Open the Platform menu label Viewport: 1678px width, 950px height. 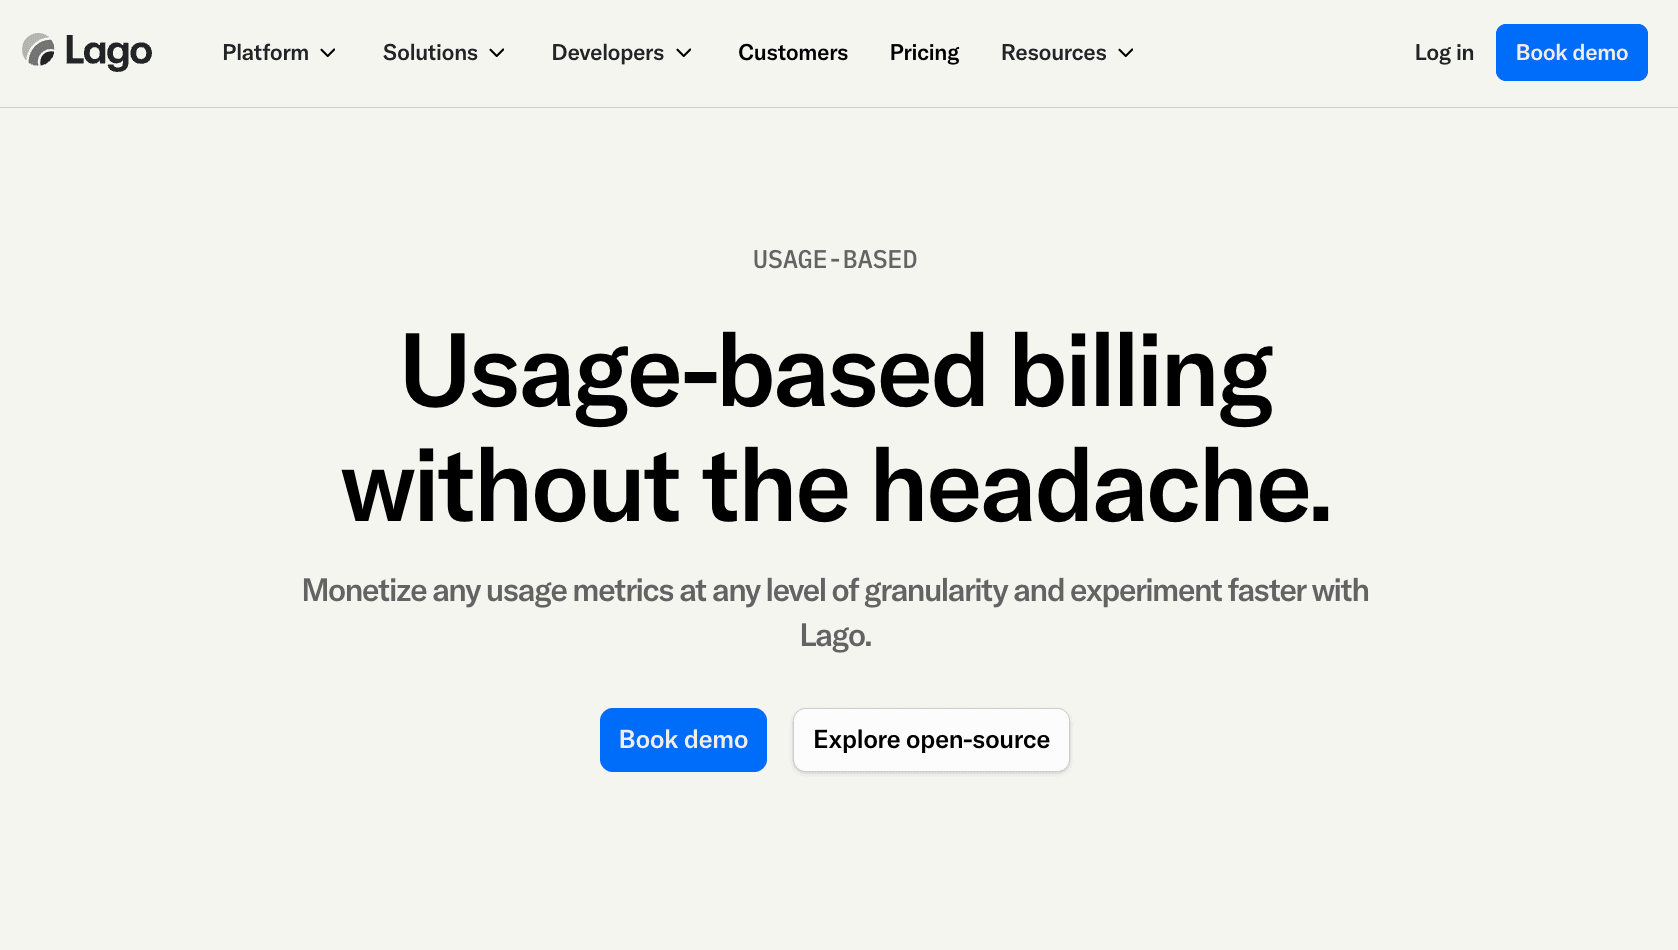click(265, 53)
